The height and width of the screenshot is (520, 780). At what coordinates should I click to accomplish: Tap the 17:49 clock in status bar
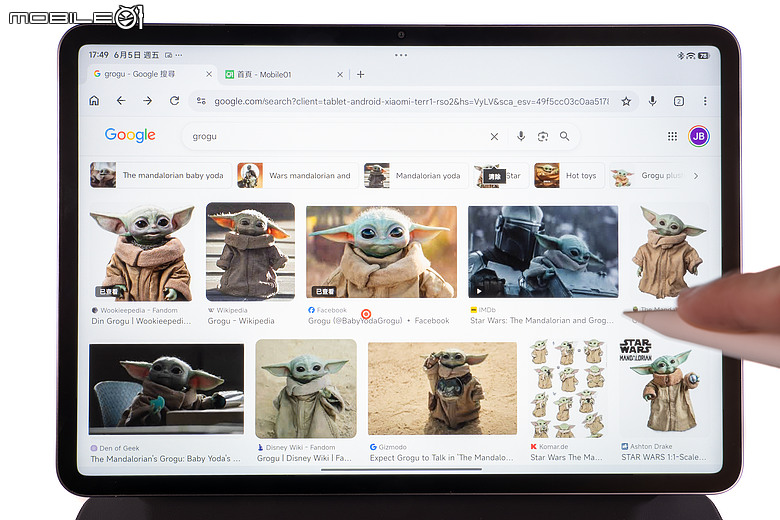point(98,55)
